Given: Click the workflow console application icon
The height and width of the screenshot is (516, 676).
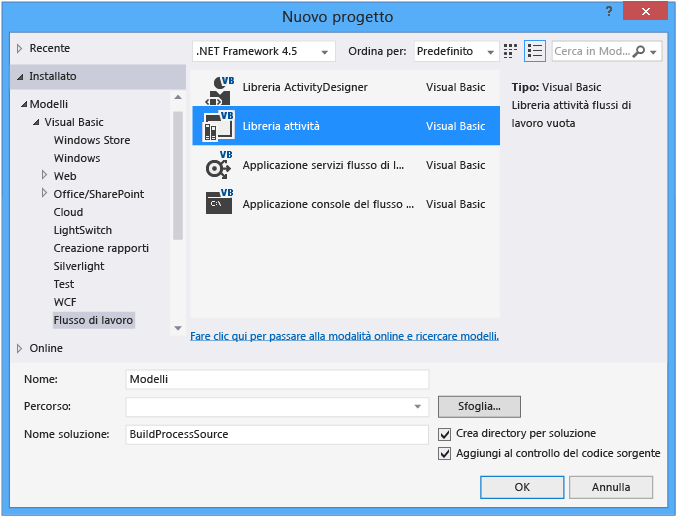Looking at the screenshot, I should tap(219, 202).
